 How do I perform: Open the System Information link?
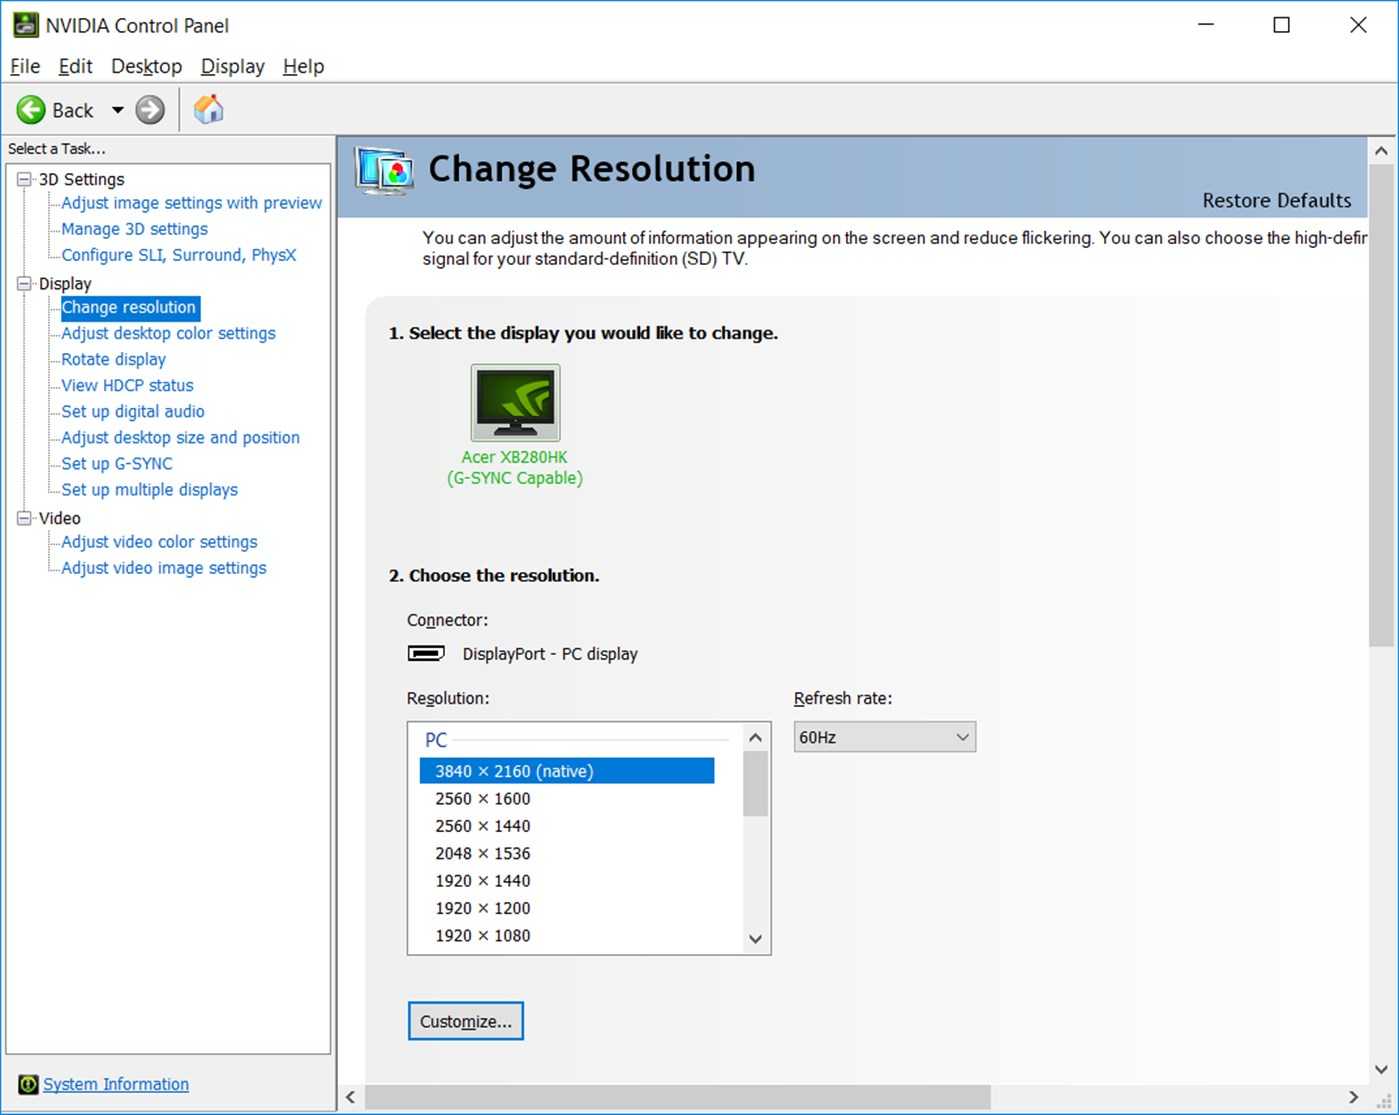(x=115, y=1084)
